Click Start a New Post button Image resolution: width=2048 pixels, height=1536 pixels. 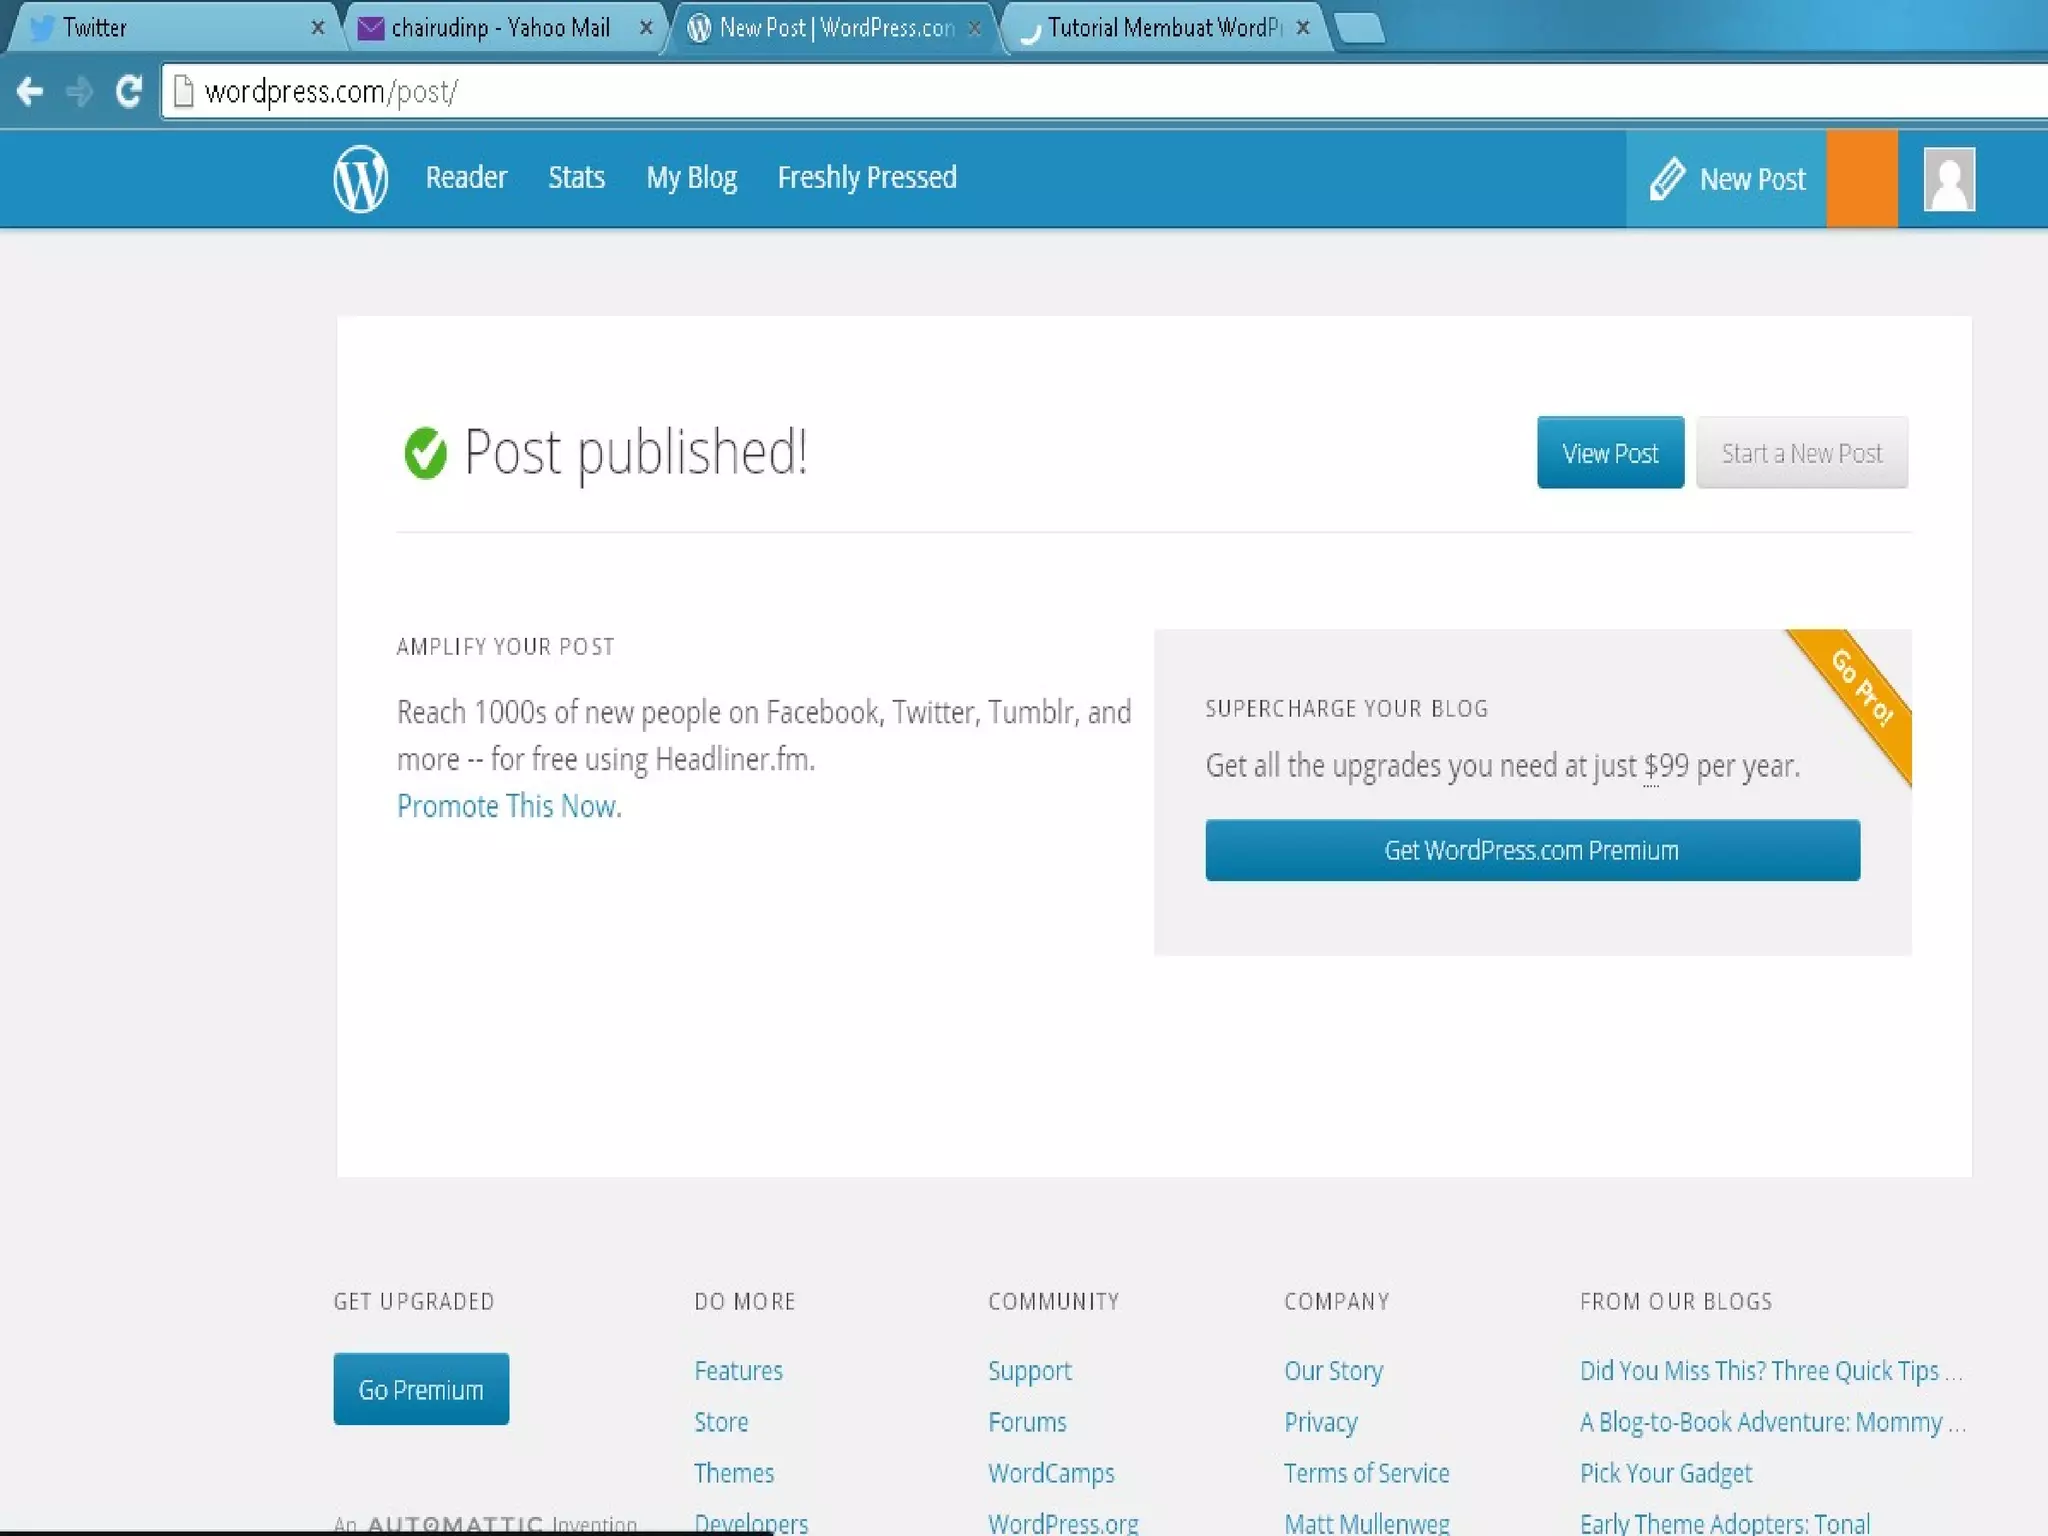point(1801,453)
